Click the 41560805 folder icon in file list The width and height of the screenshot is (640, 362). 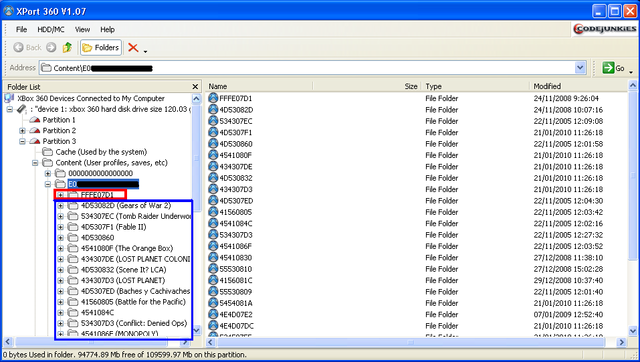click(x=213, y=212)
